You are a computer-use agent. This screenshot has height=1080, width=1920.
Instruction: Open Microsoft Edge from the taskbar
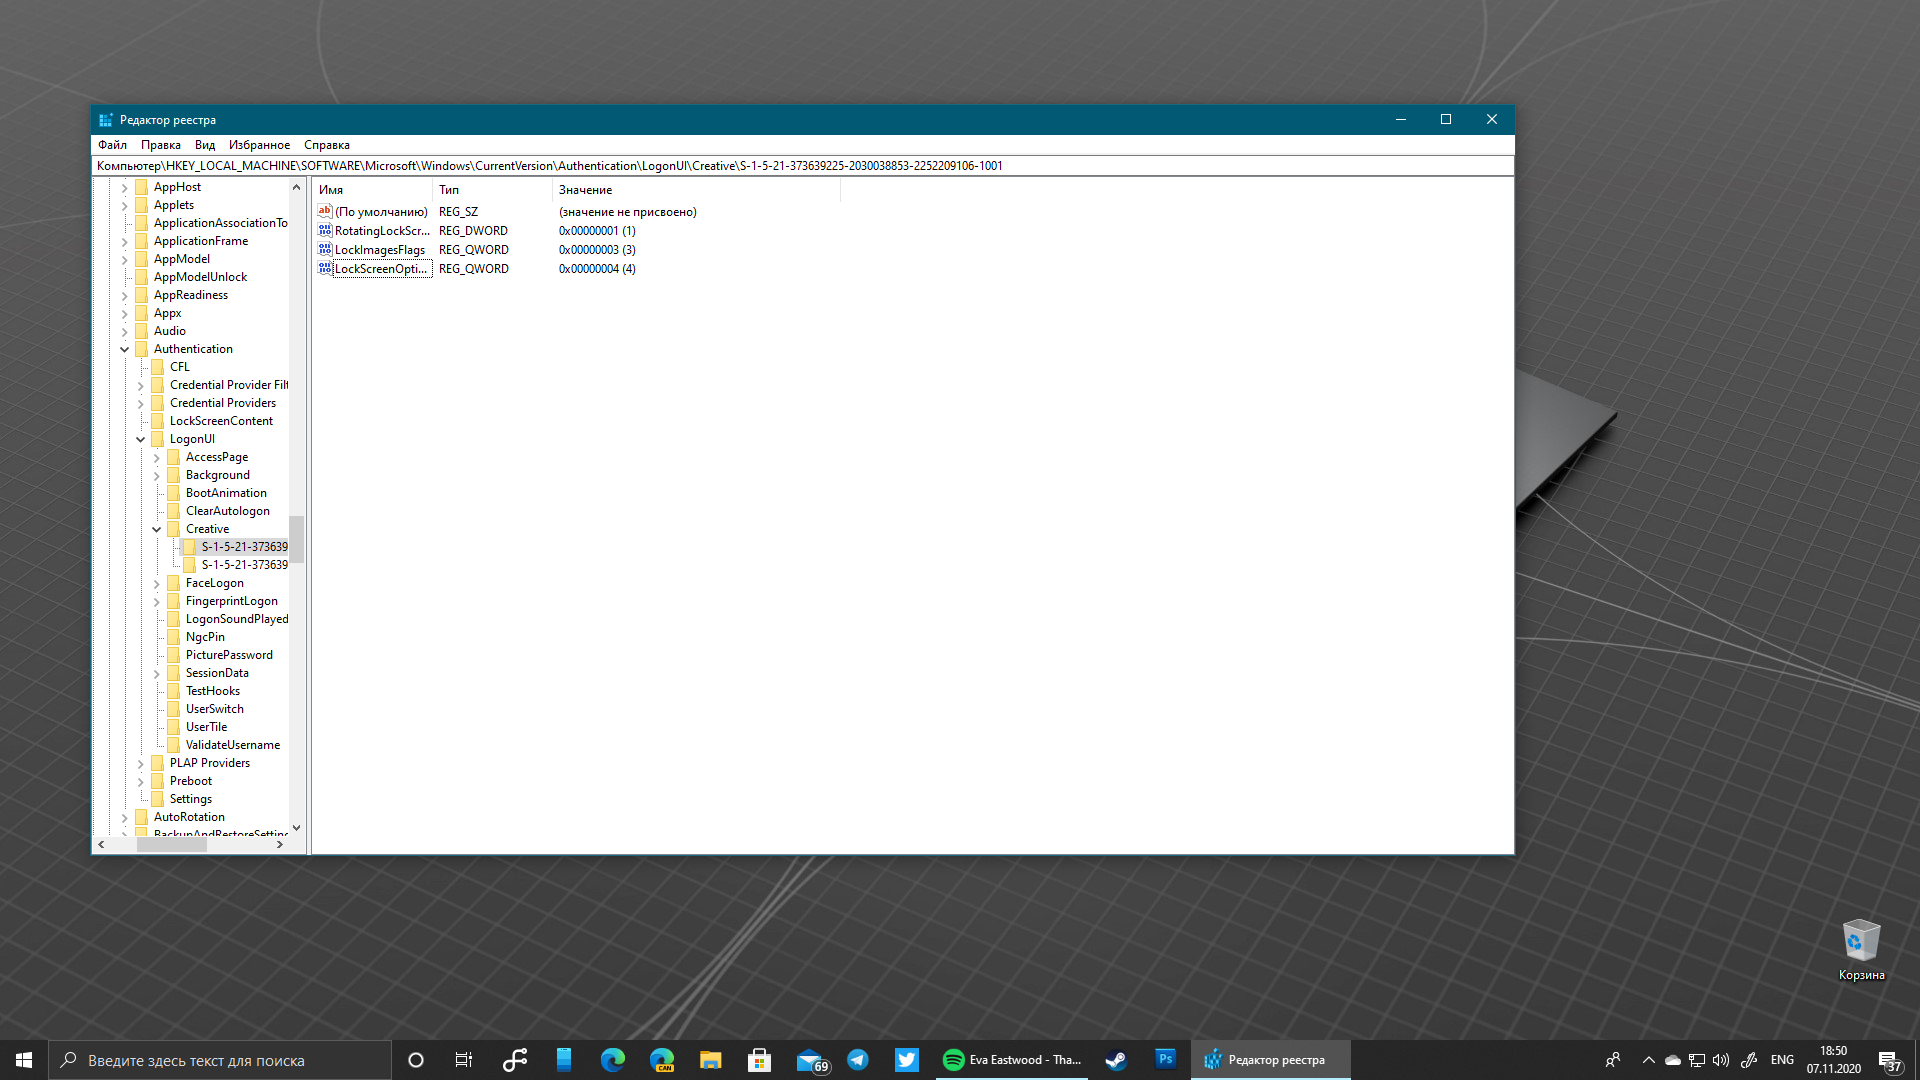pos(612,1060)
